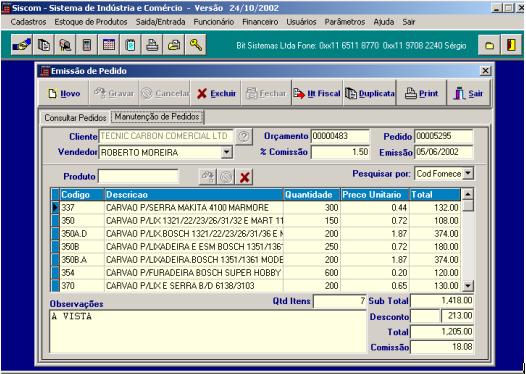Click the Fechar button
Viewport: 526px width, 374px height.
[x=266, y=93]
